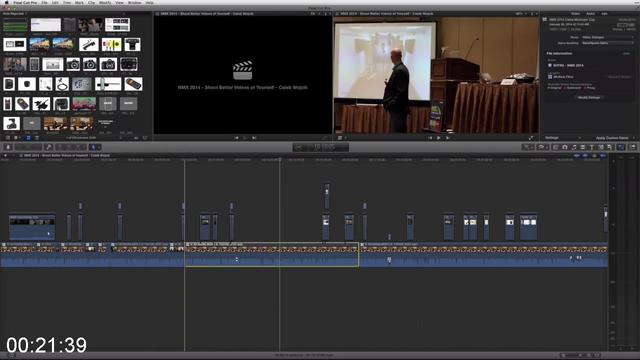Select the yellow graphic thumbnail

[111, 44]
